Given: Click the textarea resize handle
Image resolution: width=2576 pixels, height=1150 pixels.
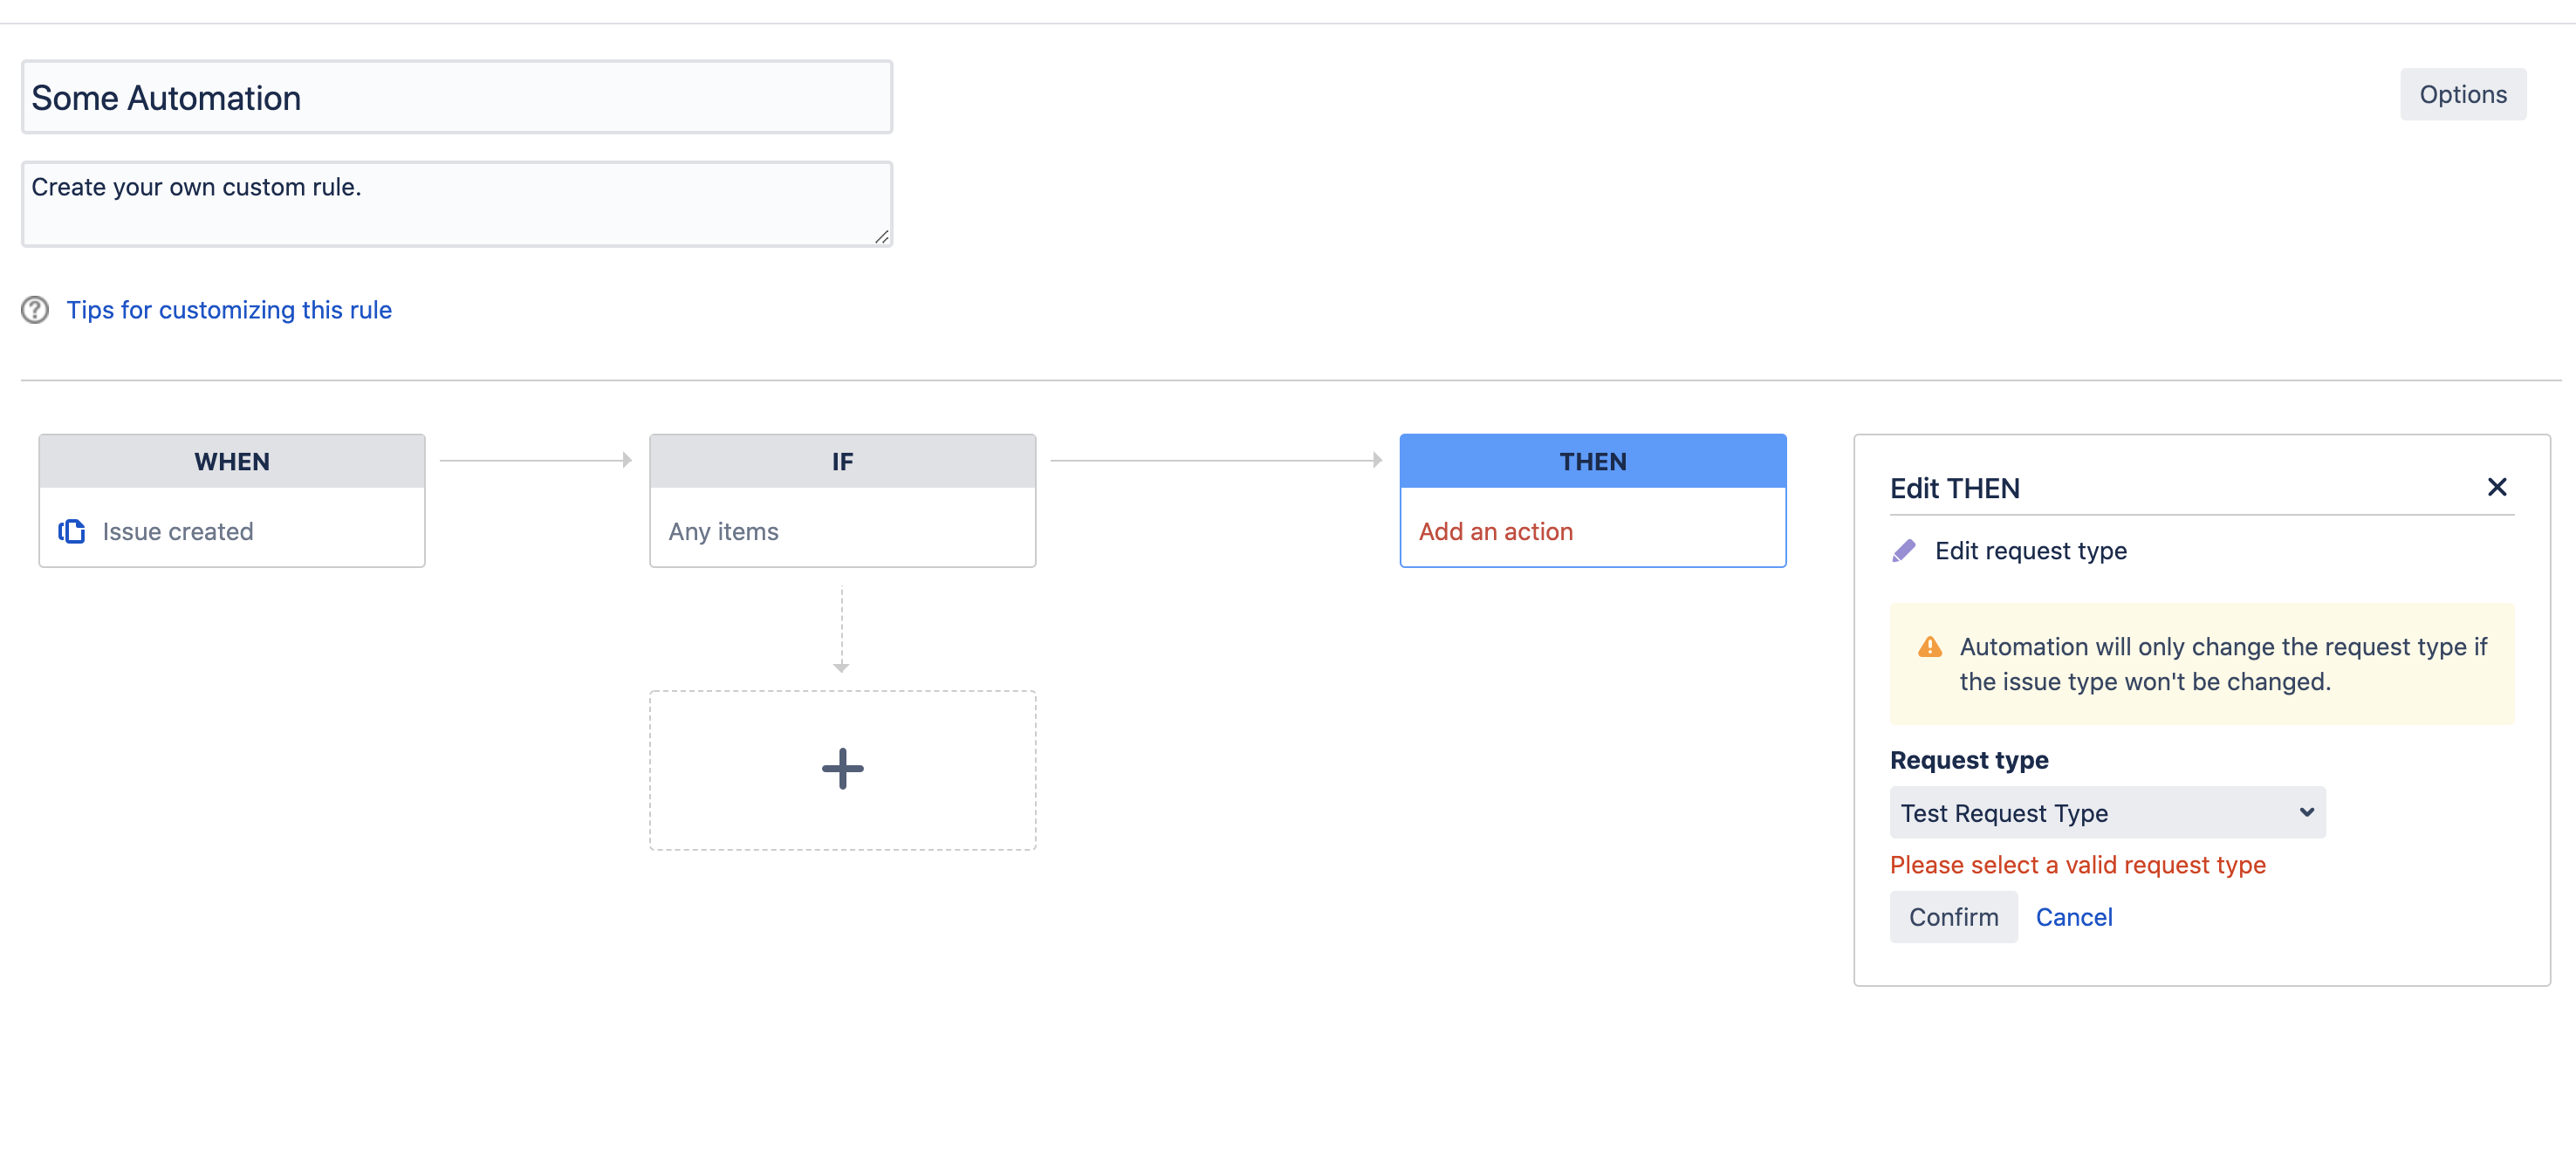Looking at the screenshot, I should (x=881, y=237).
